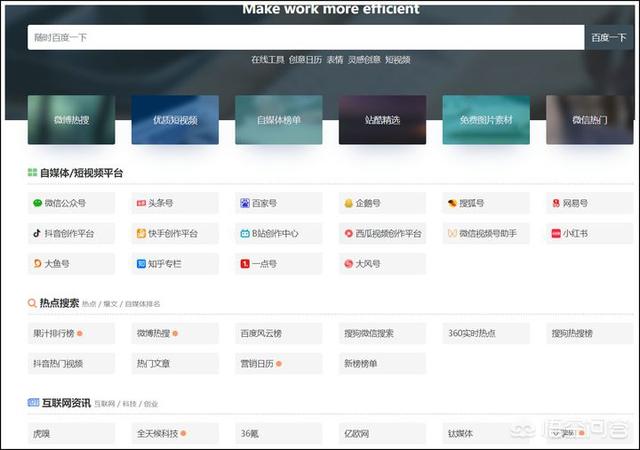Screen dimensions: 640x450
Task: Open the 短视频 tab under search
Action: tap(398, 60)
